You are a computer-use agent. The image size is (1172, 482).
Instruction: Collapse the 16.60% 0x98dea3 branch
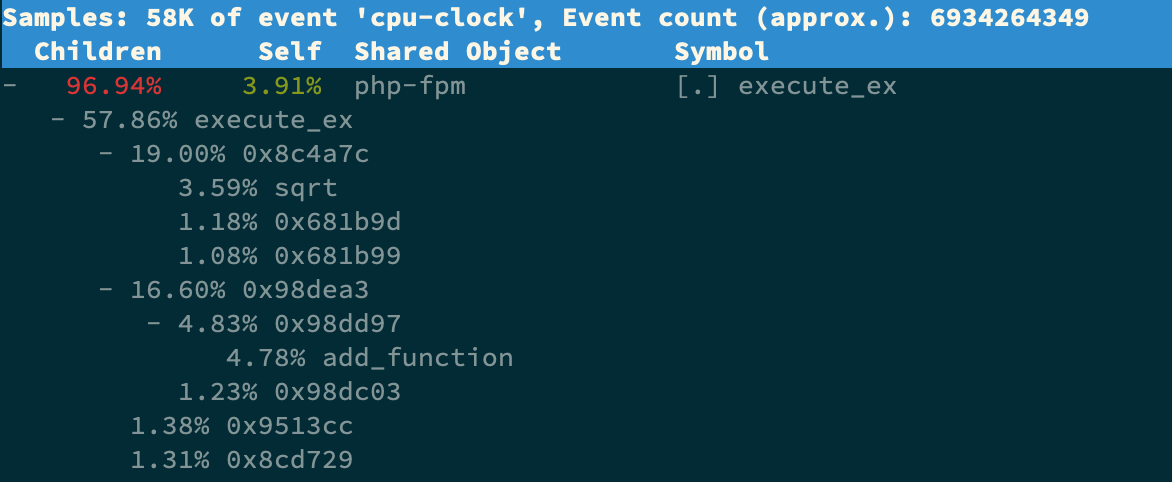105,290
